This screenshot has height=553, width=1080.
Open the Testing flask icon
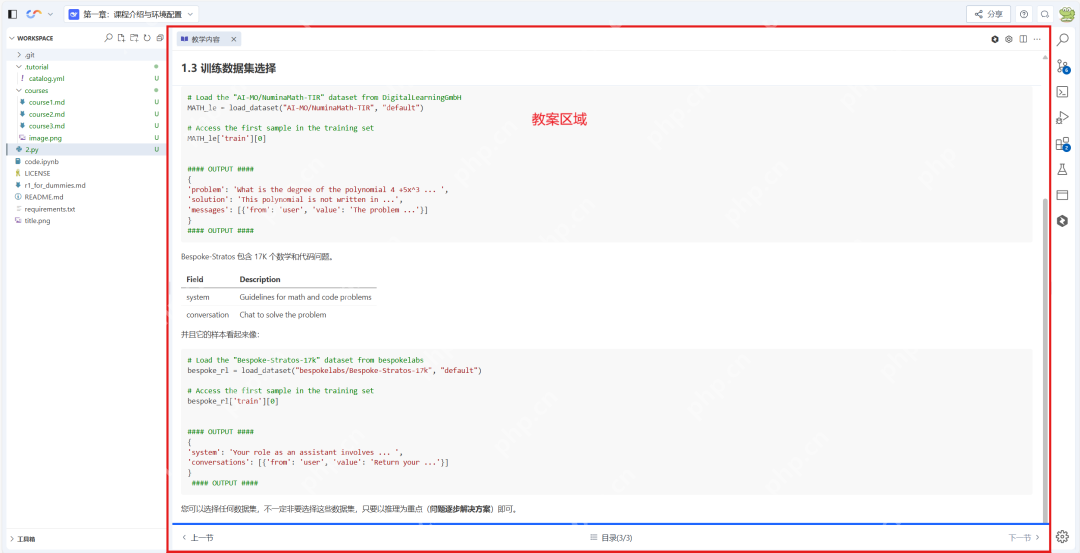click(1063, 169)
